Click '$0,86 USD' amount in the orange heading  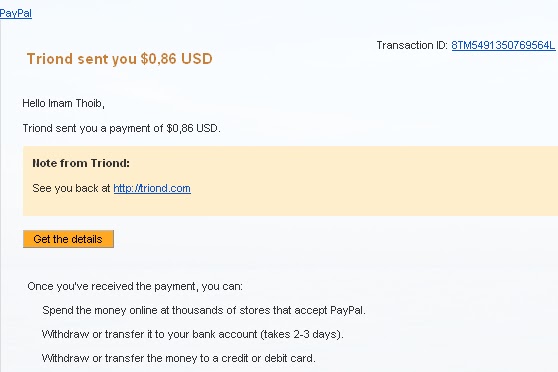coord(177,59)
